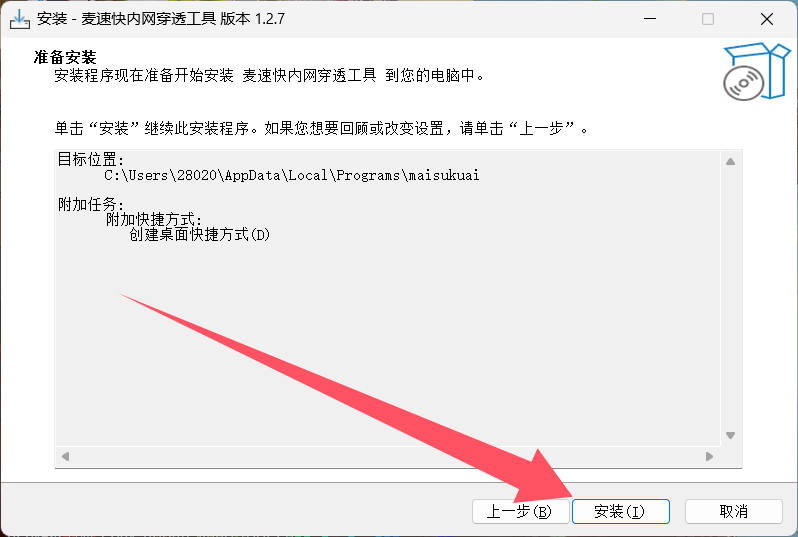
Task: Close the installer window
Action: 766,19
